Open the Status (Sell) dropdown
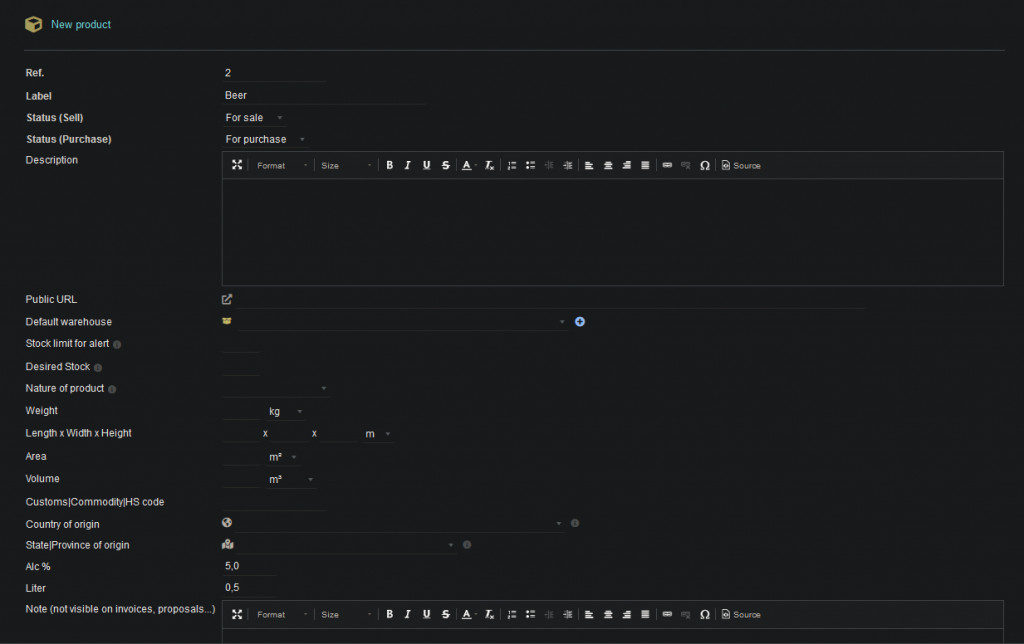This screenshot has height=644, width=1024. tap(254, 118)
